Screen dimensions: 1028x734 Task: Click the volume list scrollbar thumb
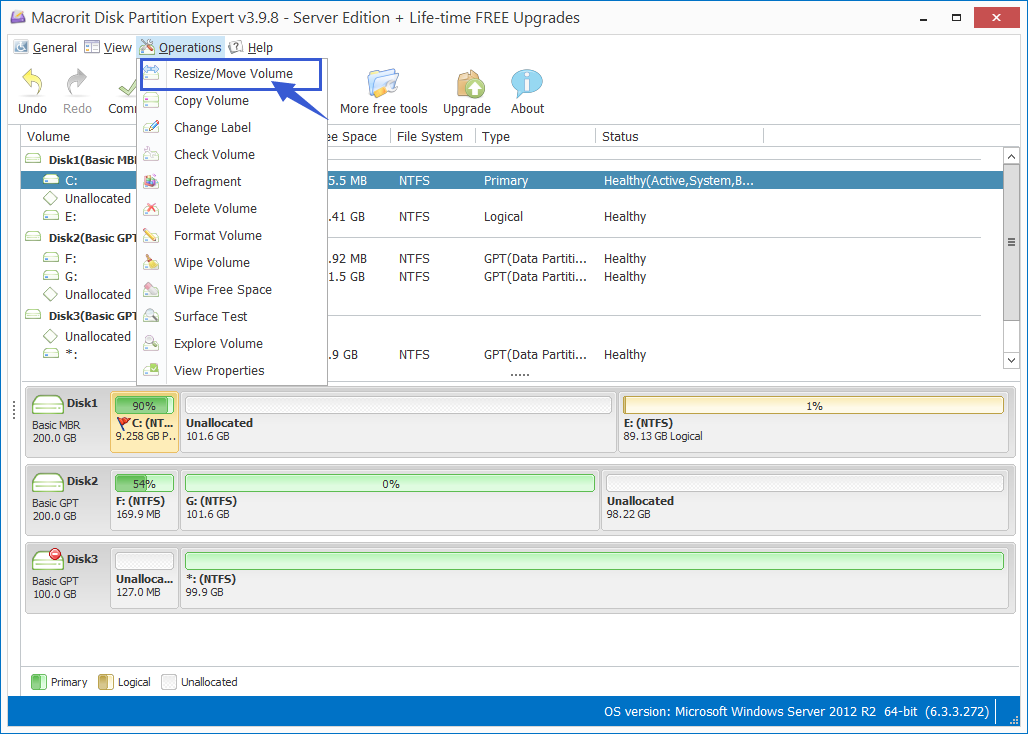pyautogui.click(x=1011, y=242)
